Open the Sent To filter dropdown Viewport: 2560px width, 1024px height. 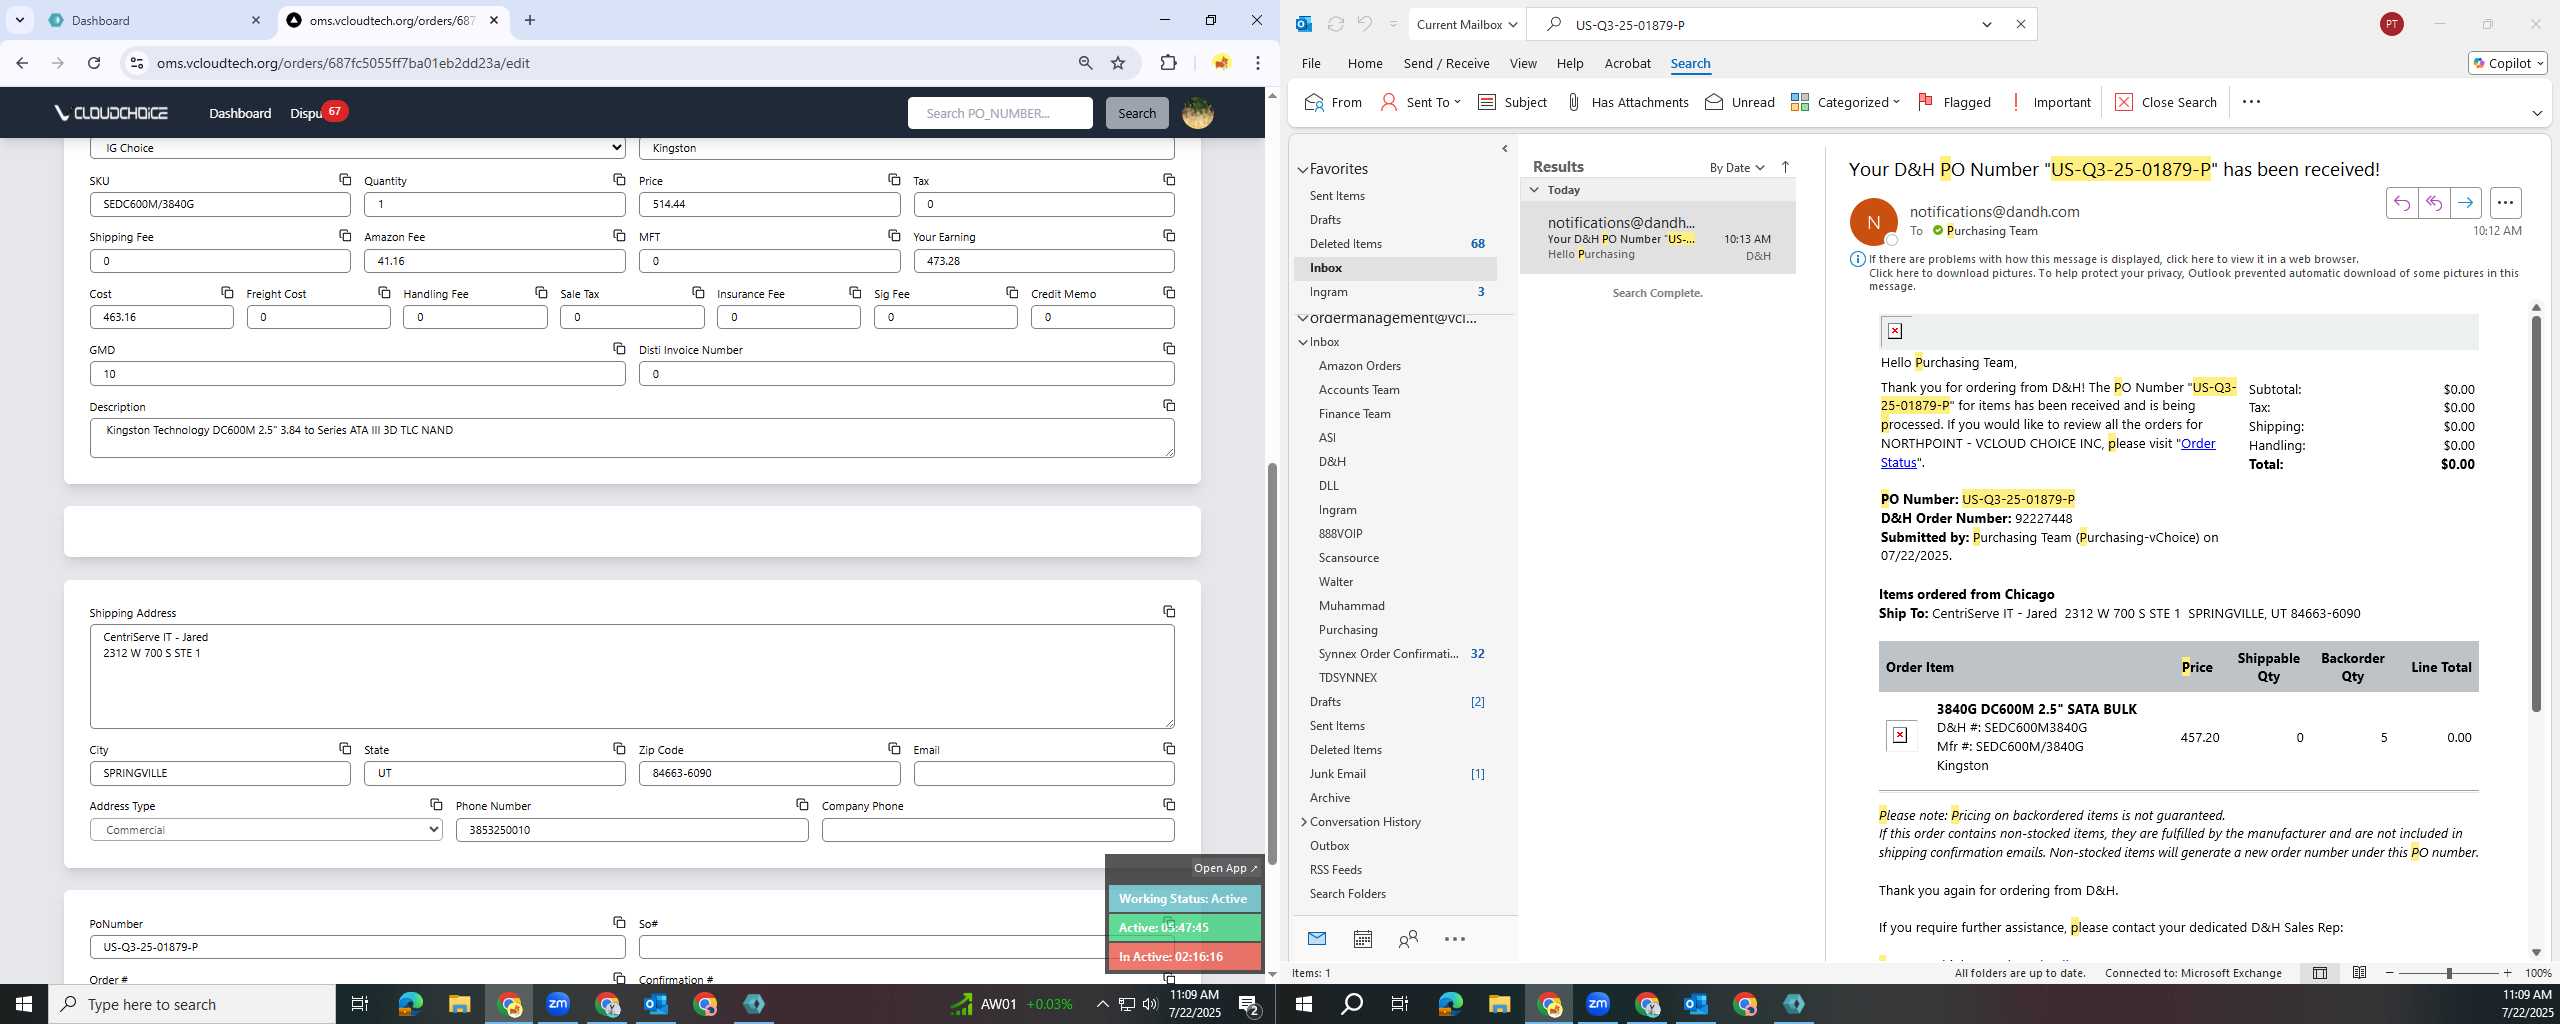click(1421, 102)
